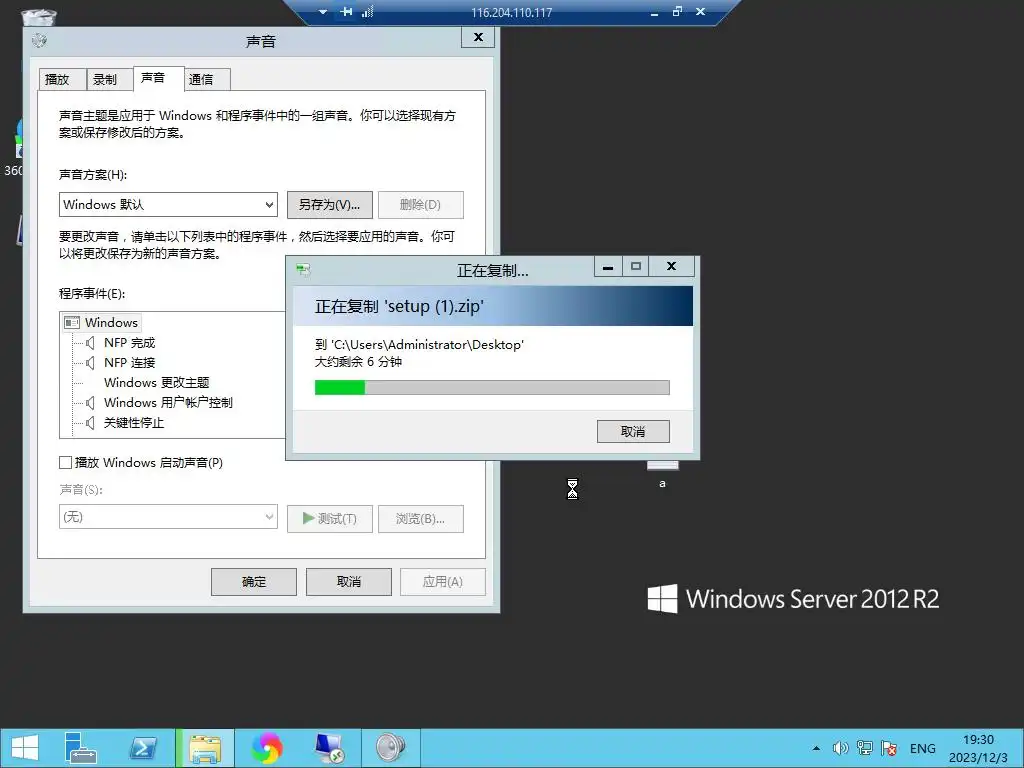Click the destination path C:\Users\Administrator\Desktop text
Screen dimensions: 1024x768
[x=428, y=345]
